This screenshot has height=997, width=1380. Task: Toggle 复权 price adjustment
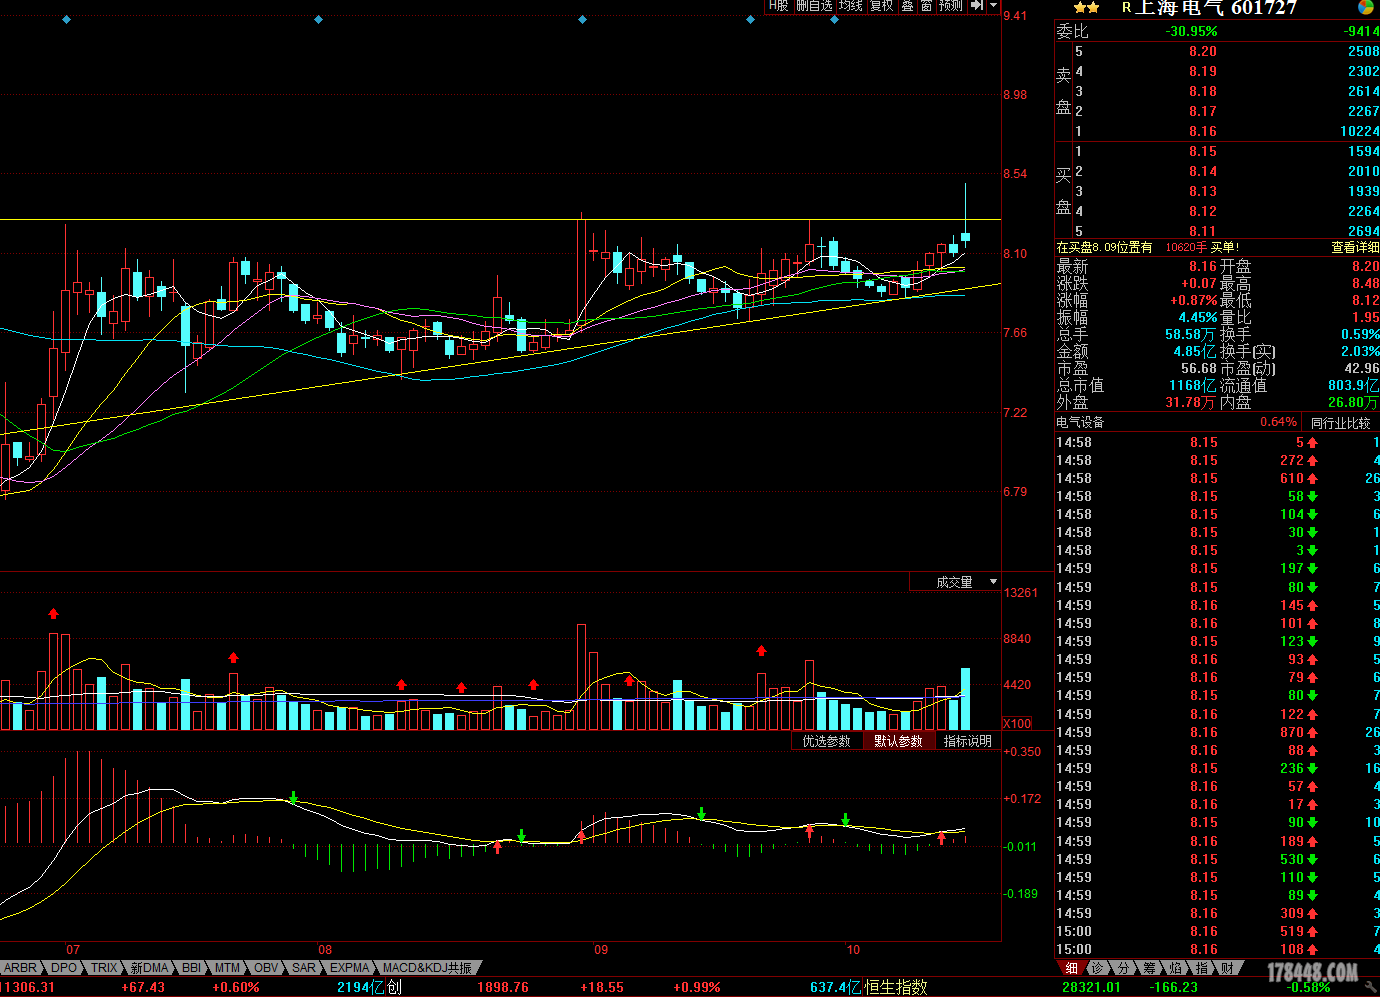pyautogui.click(x=881, y=5)
